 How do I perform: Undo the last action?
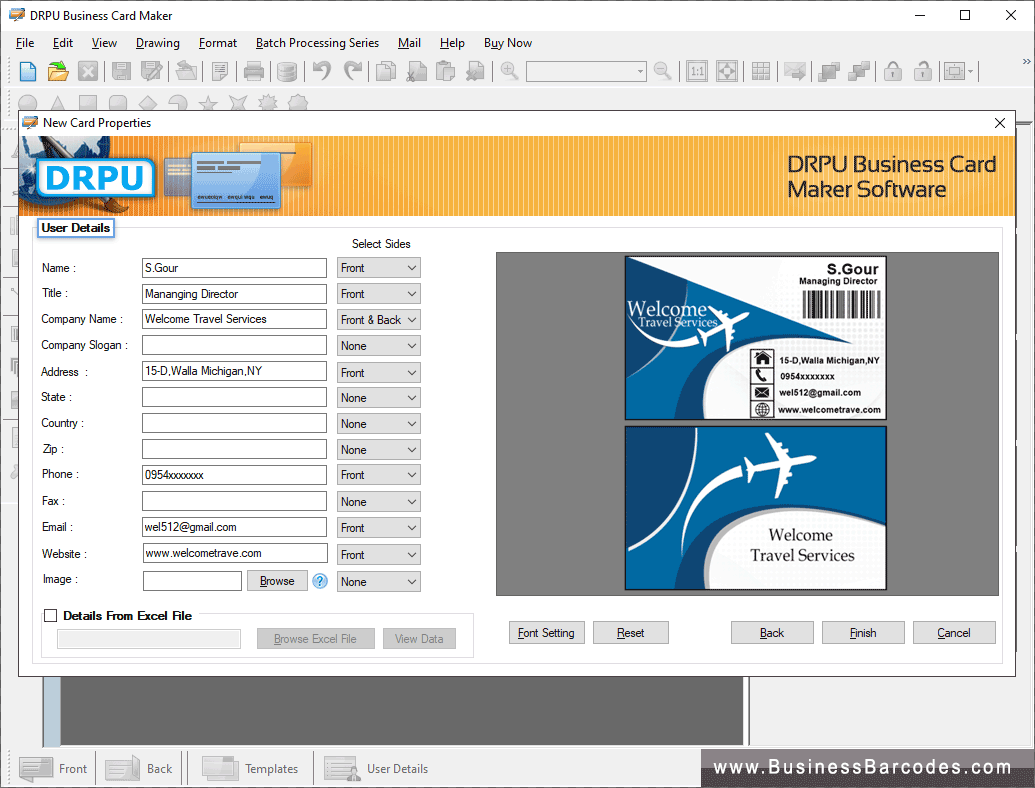[319, 71]
